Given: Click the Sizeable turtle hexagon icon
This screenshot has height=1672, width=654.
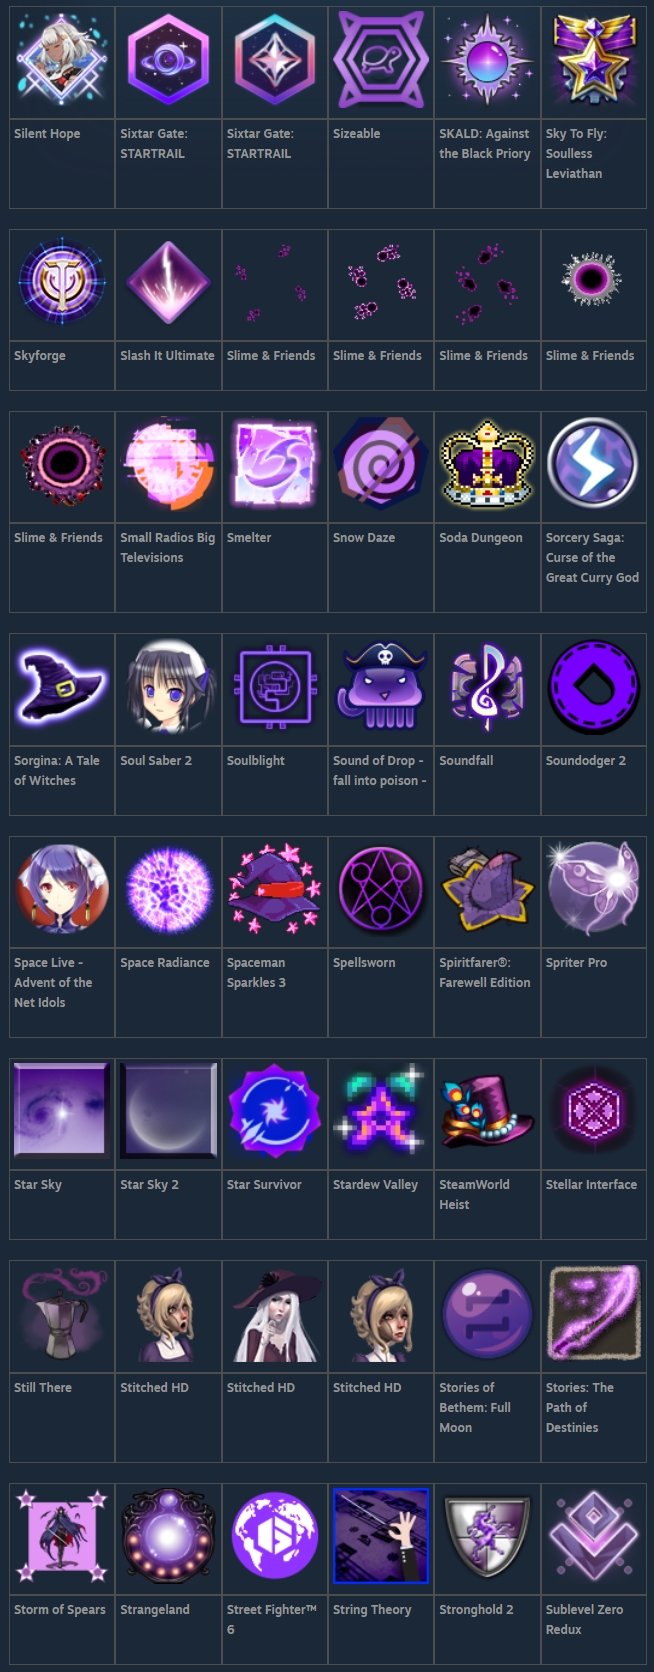Looking at the screenshot, I should tap(381, 60).
